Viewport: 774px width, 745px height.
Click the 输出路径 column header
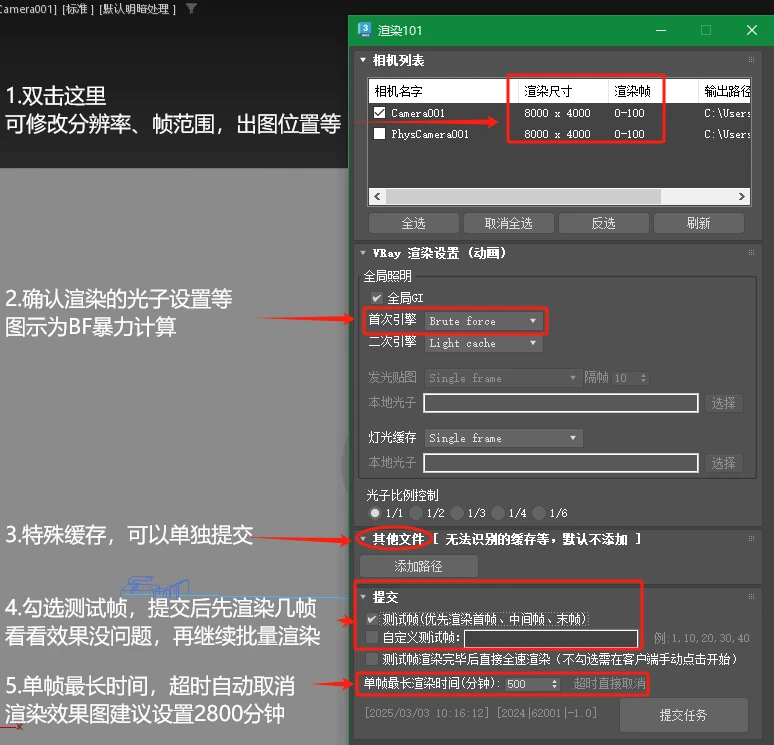coord(726,91)
